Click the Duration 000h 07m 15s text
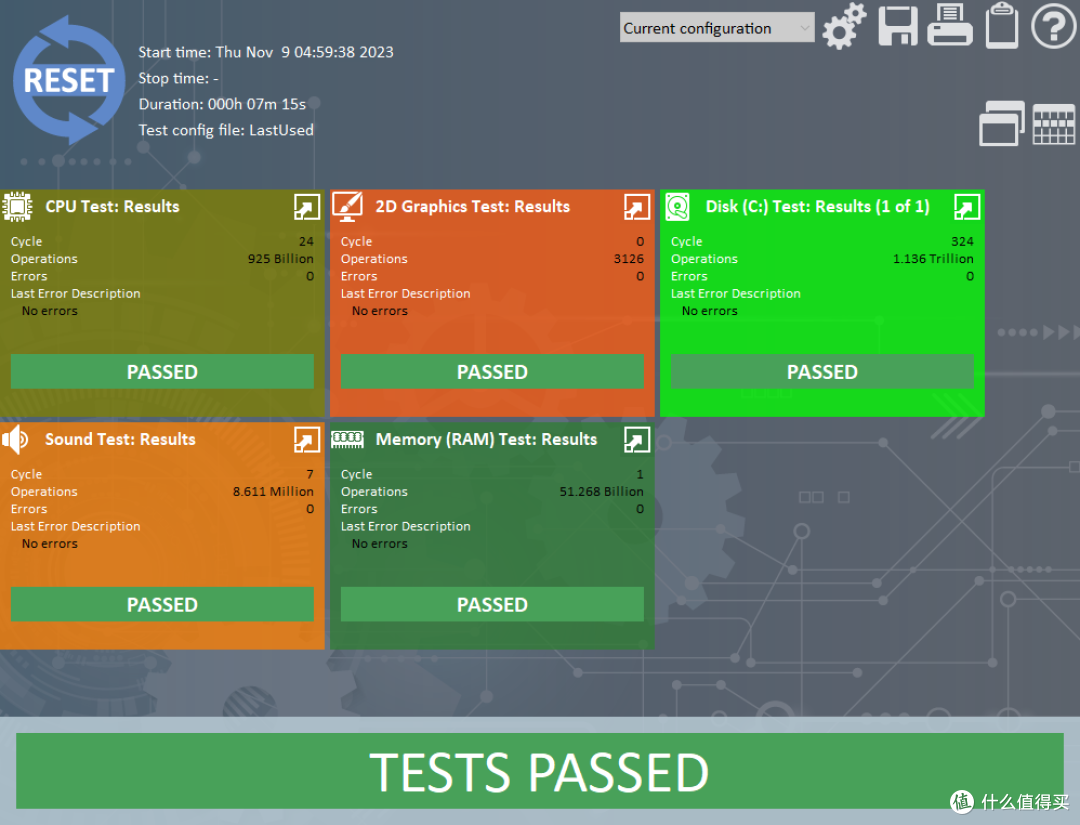 [x=222, y=104]
